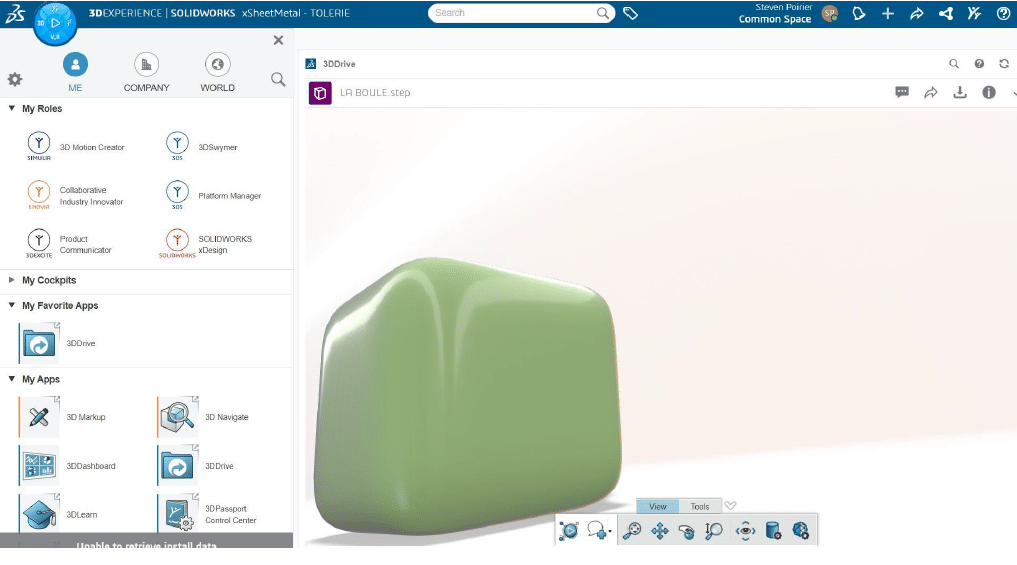Click the mesh display settings icon
The image size is (1017, 565).
tap(801, 531)
